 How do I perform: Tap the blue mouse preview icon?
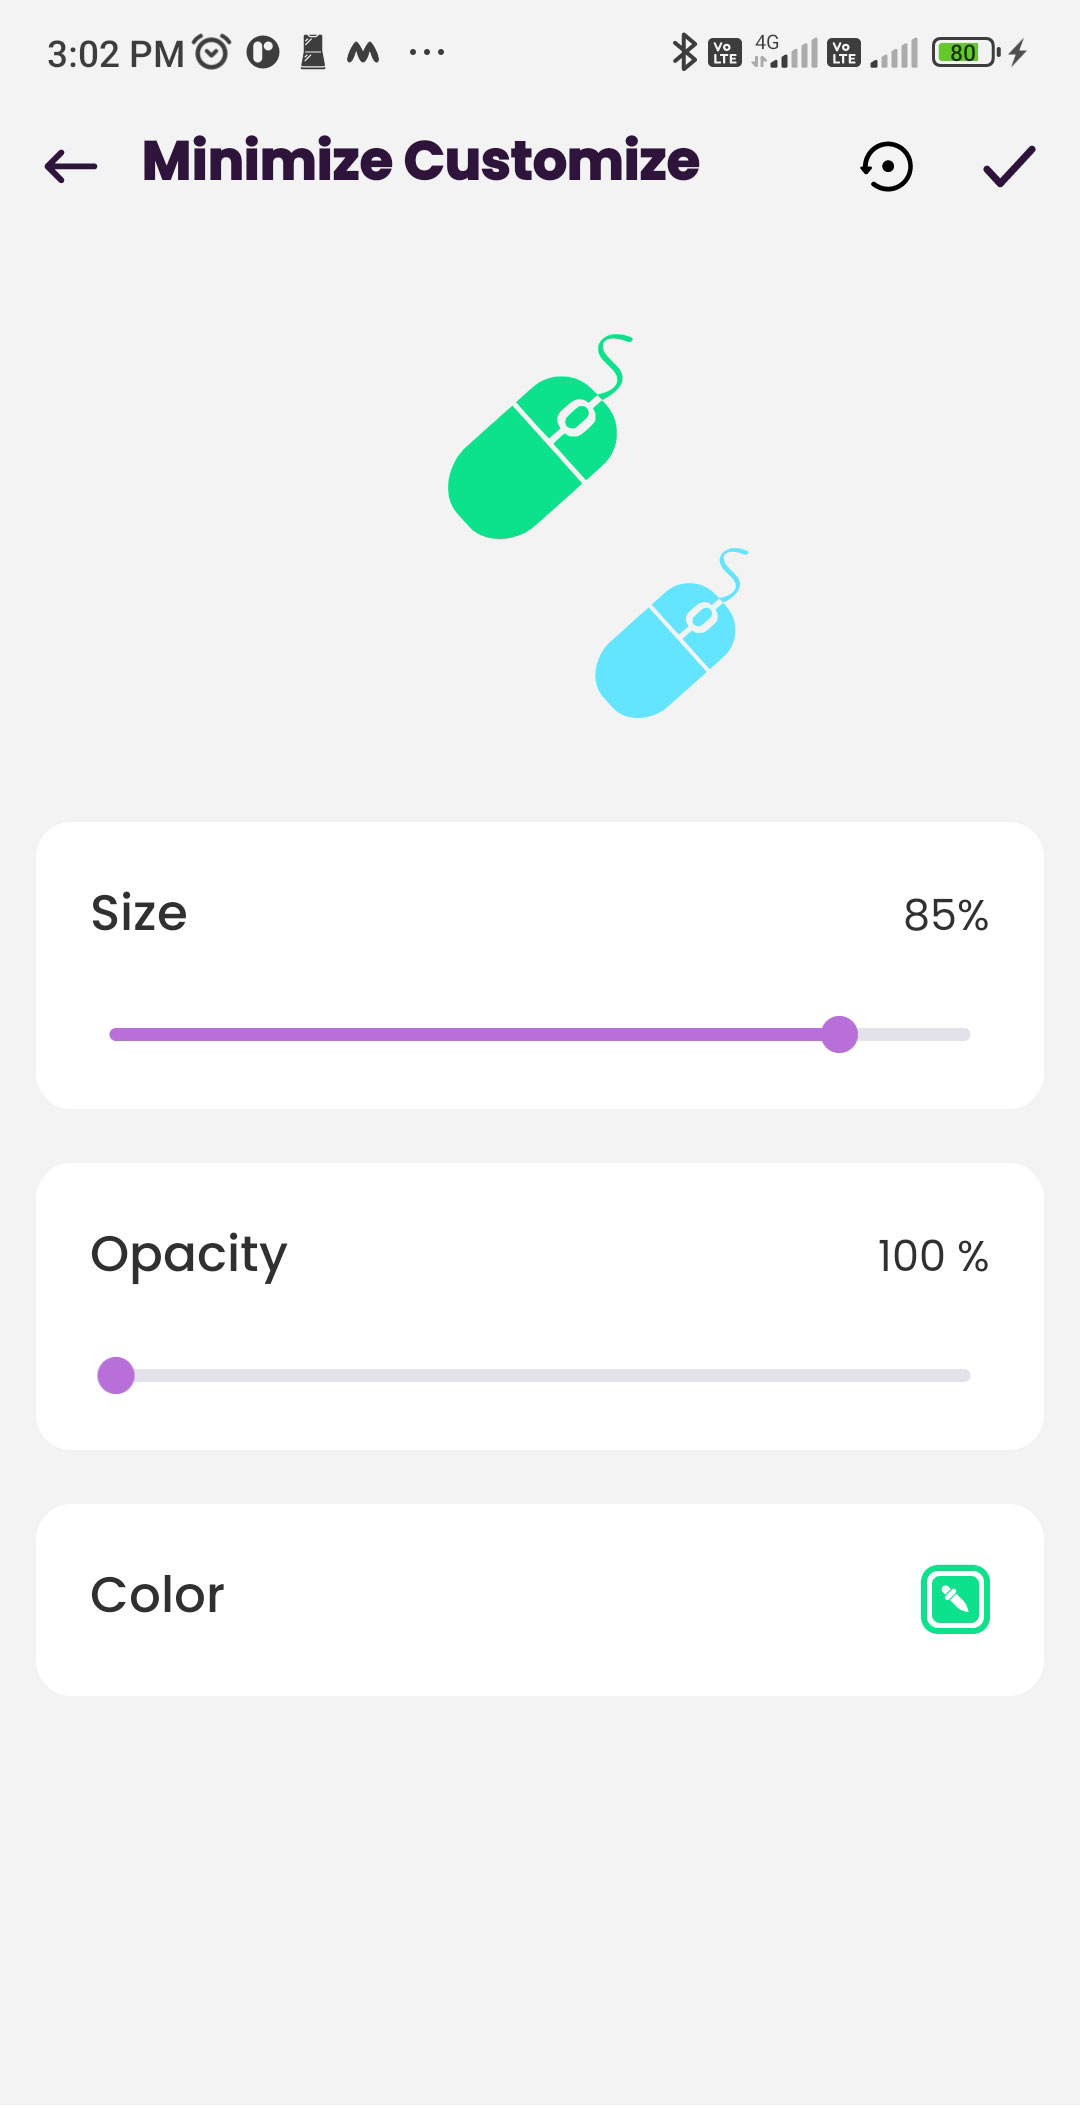click(x=671, y=633)
